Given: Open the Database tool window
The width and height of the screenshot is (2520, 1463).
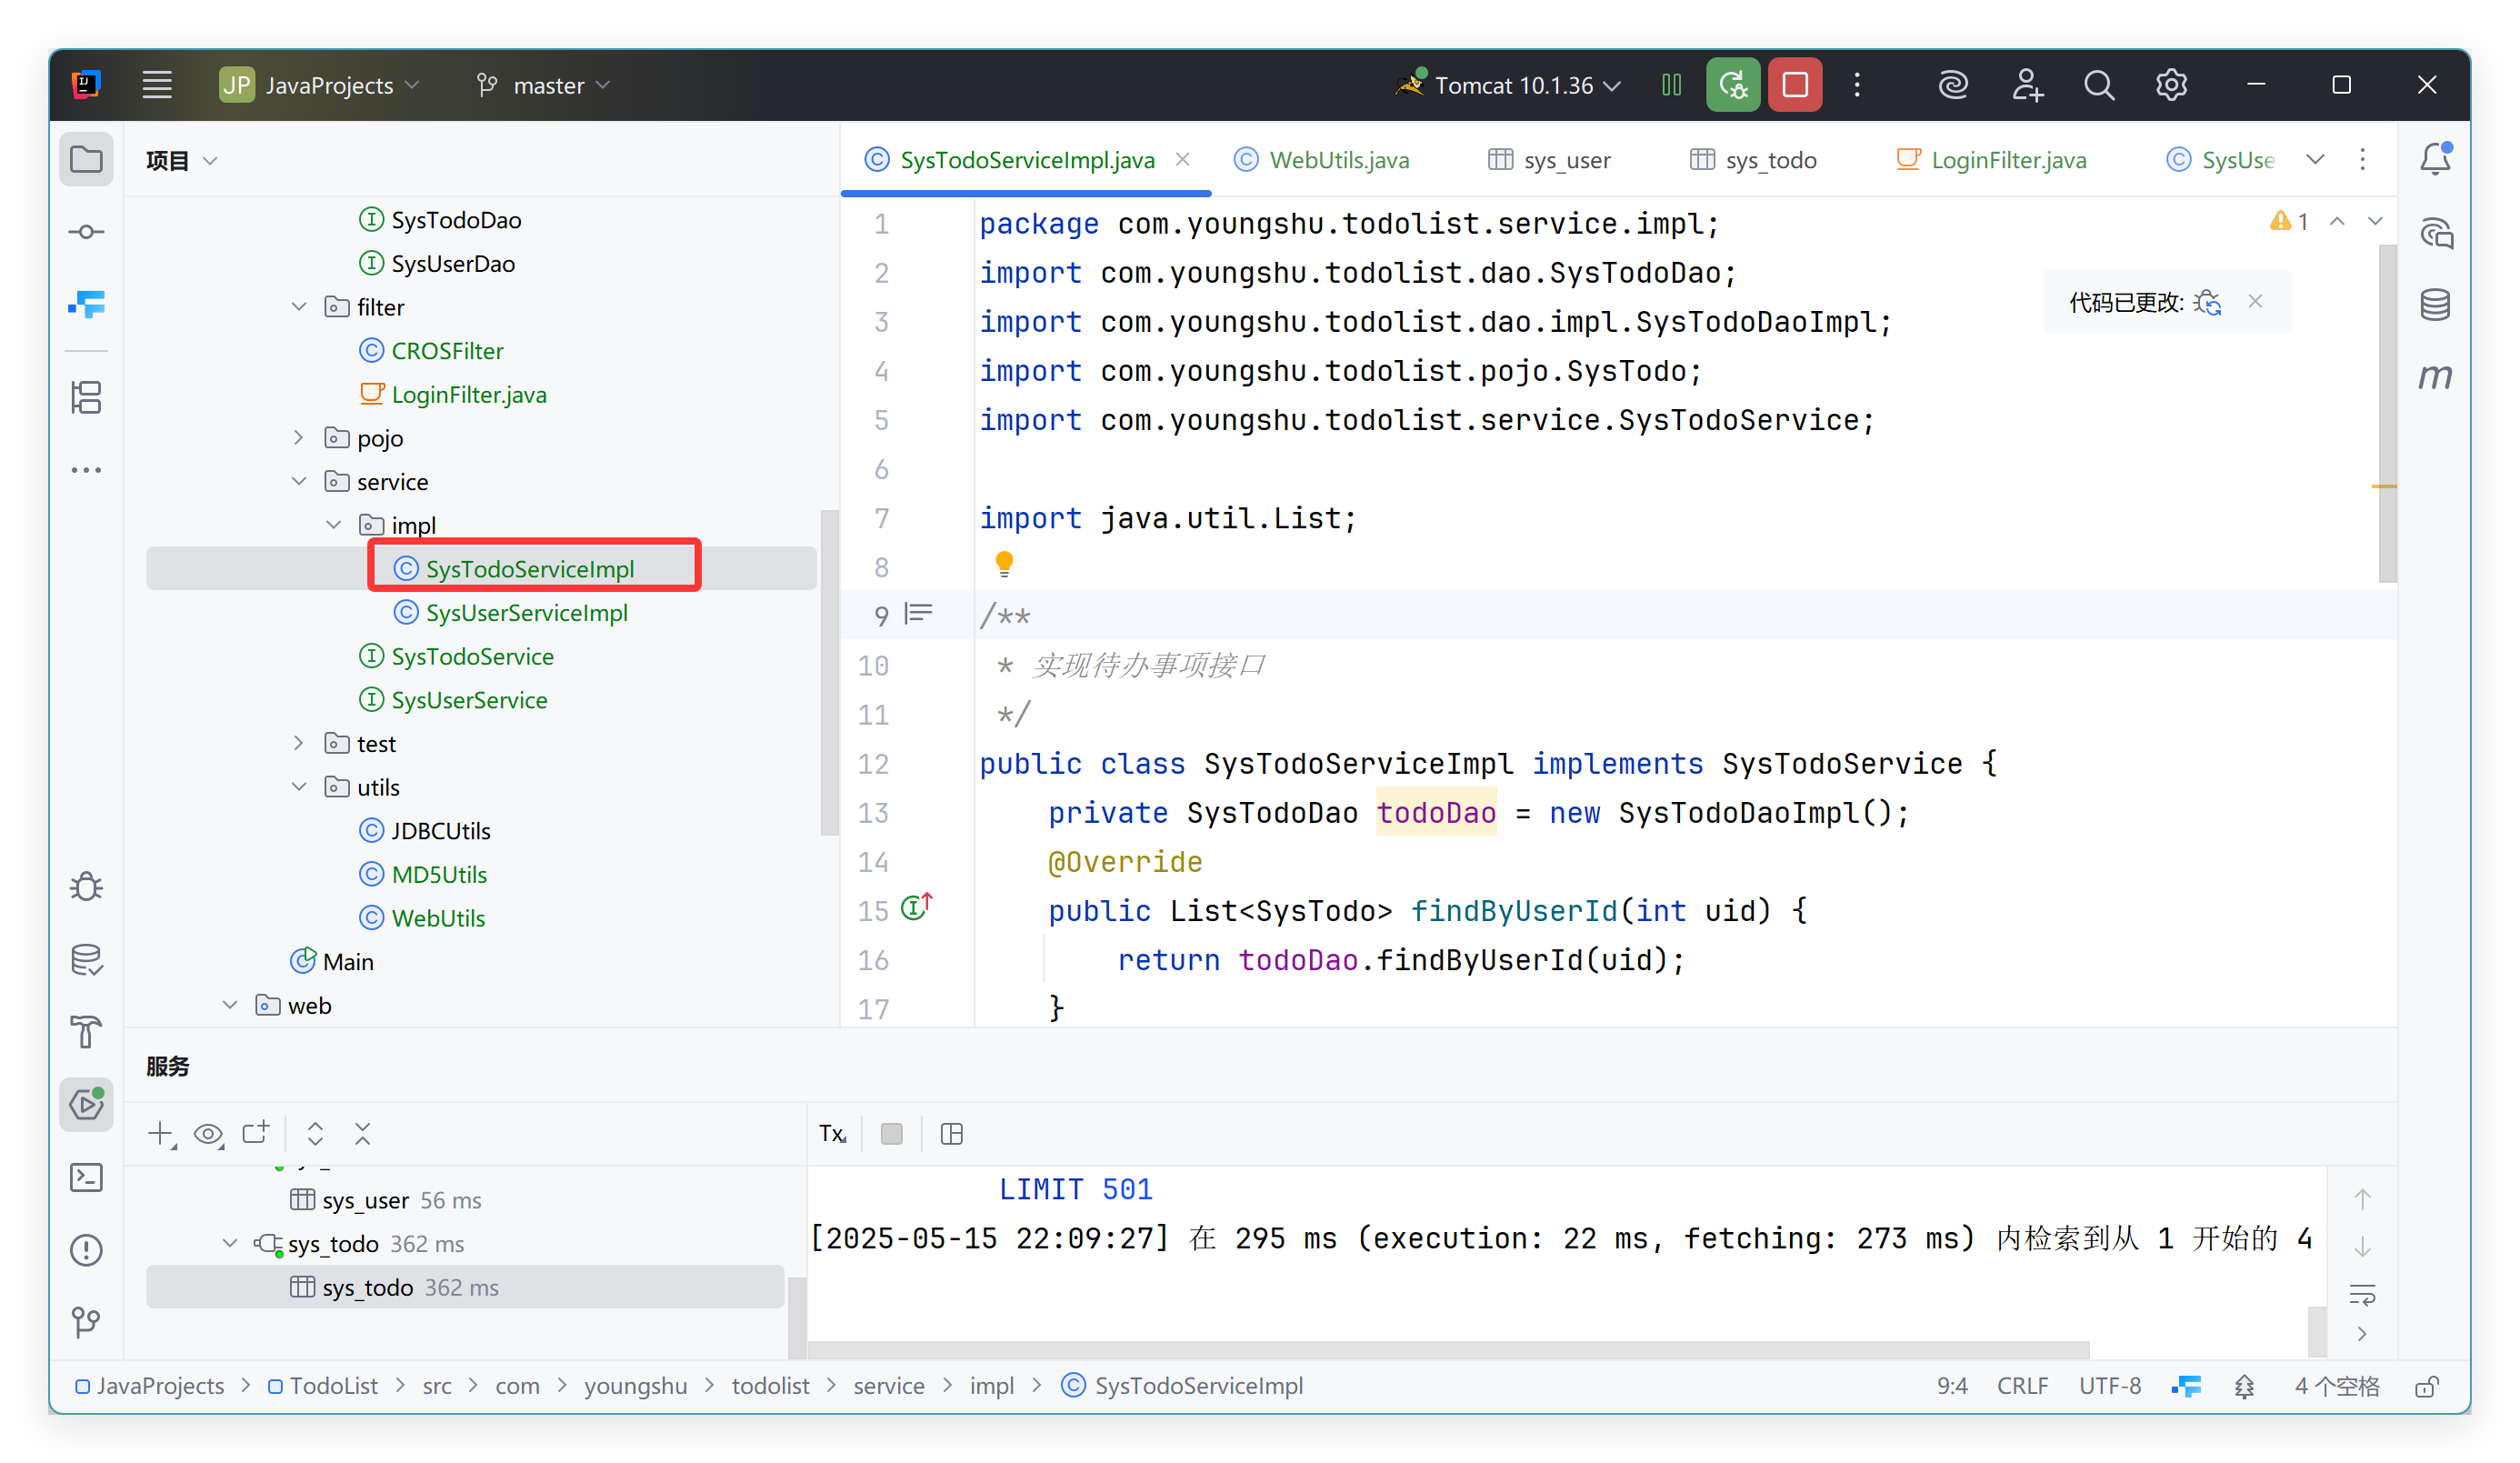Looking at the screenshot, I should [2435, 304].
